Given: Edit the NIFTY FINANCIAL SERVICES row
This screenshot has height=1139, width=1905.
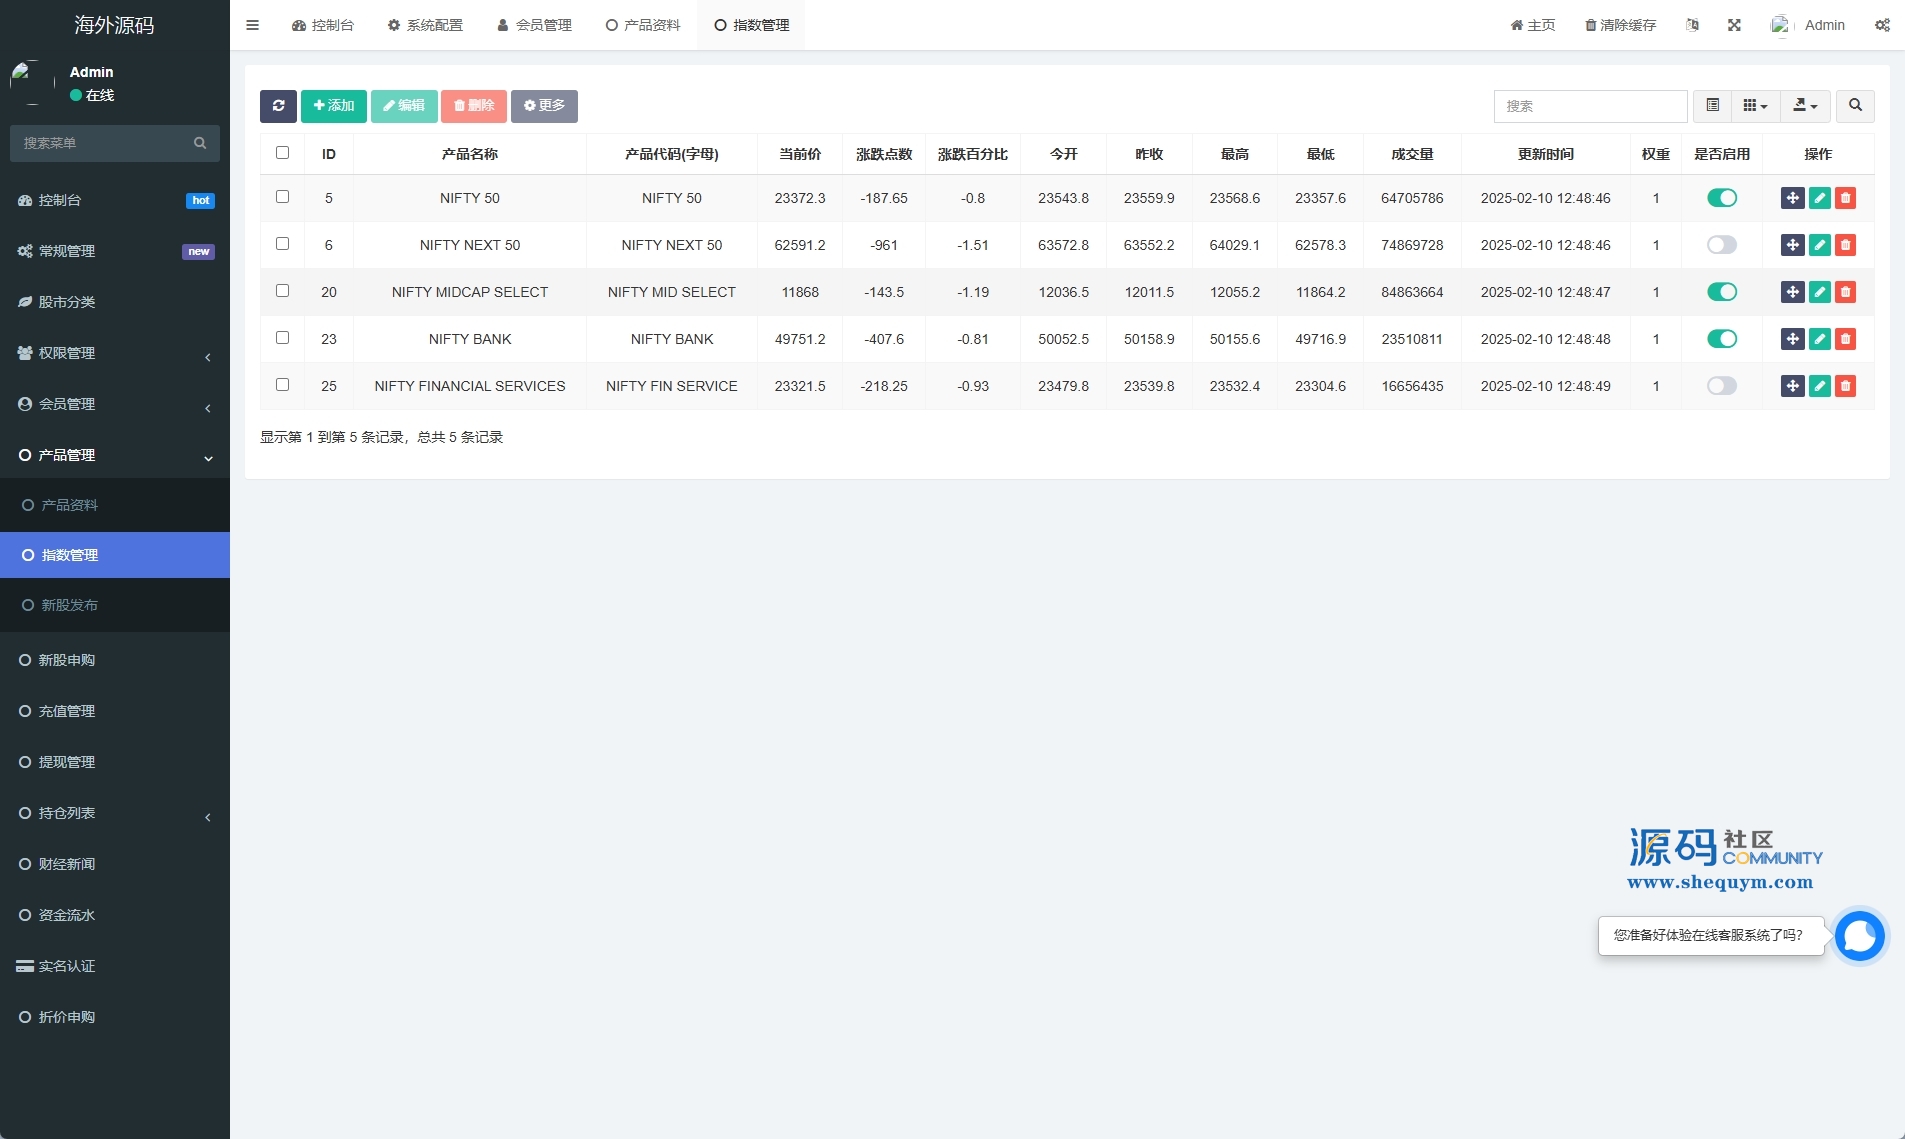Looking at the screenshot, I should click(x=1819, y=386).
